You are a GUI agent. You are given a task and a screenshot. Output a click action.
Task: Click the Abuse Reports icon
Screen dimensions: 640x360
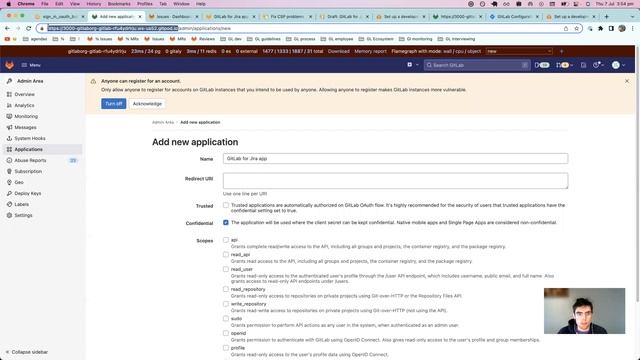pos(9,160)
